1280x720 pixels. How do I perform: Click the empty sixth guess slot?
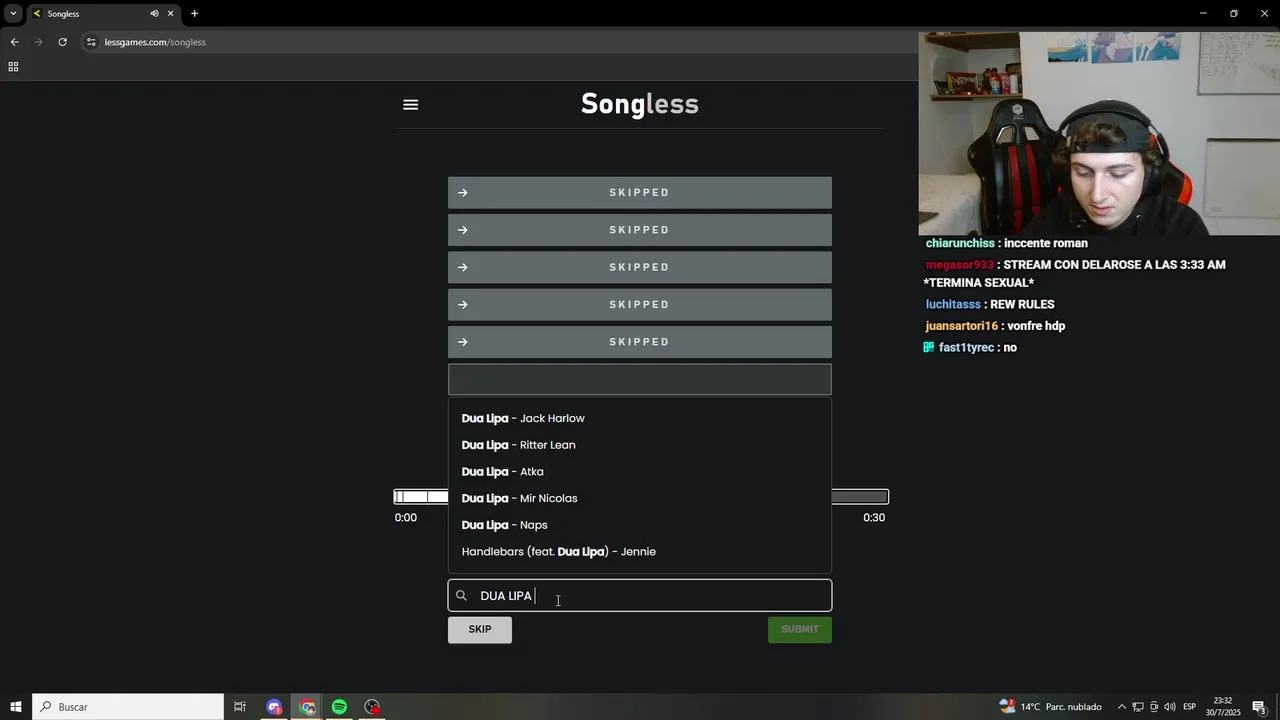click(x=640, y=379)
